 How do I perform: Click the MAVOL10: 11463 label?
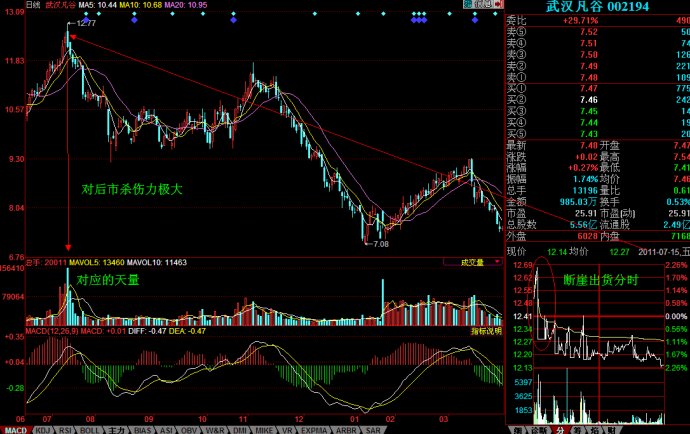tap(157, 262)
